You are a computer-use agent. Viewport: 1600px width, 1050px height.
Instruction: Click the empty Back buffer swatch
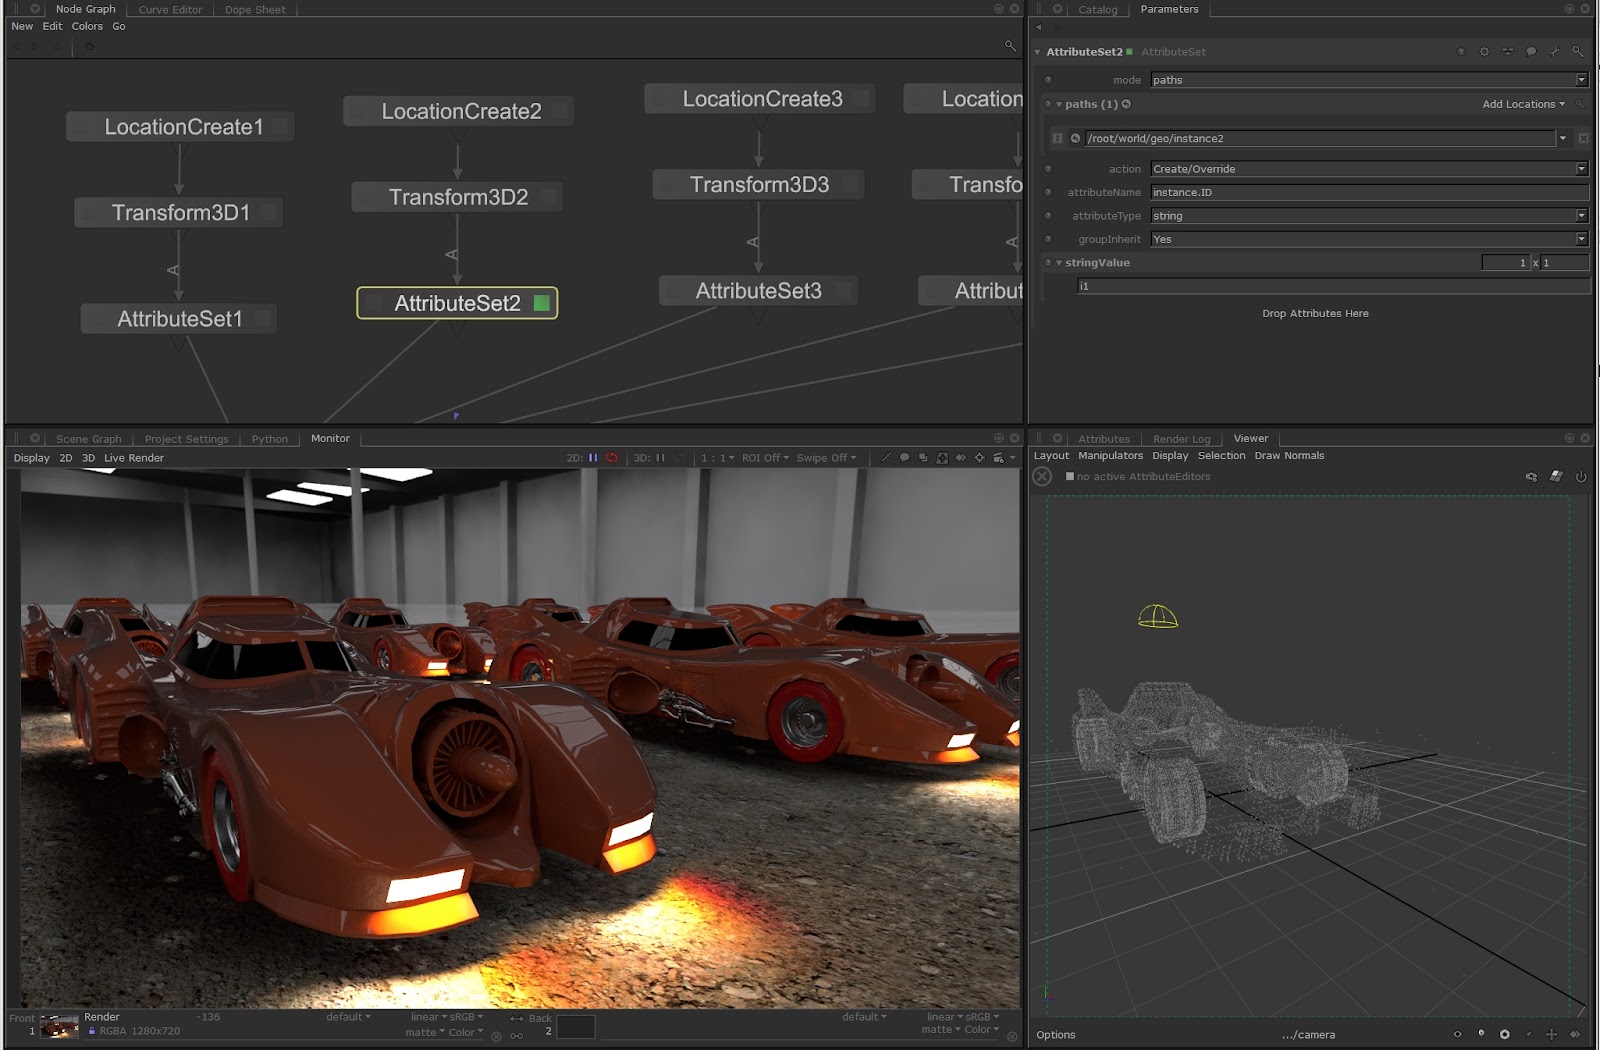(x=575, y=1027)
